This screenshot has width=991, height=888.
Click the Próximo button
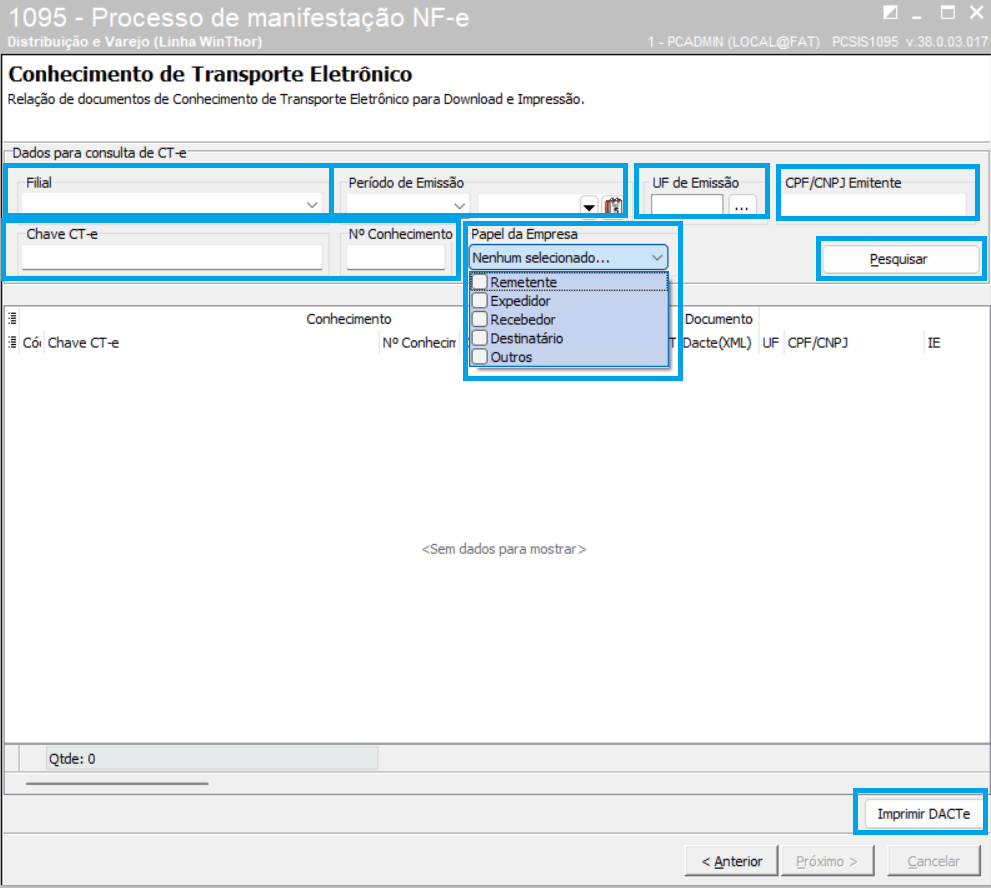827,861
